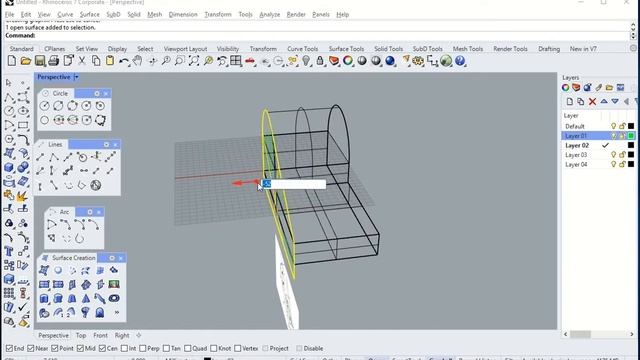Open the Analyze menu
640x360 pixels.
269,15
